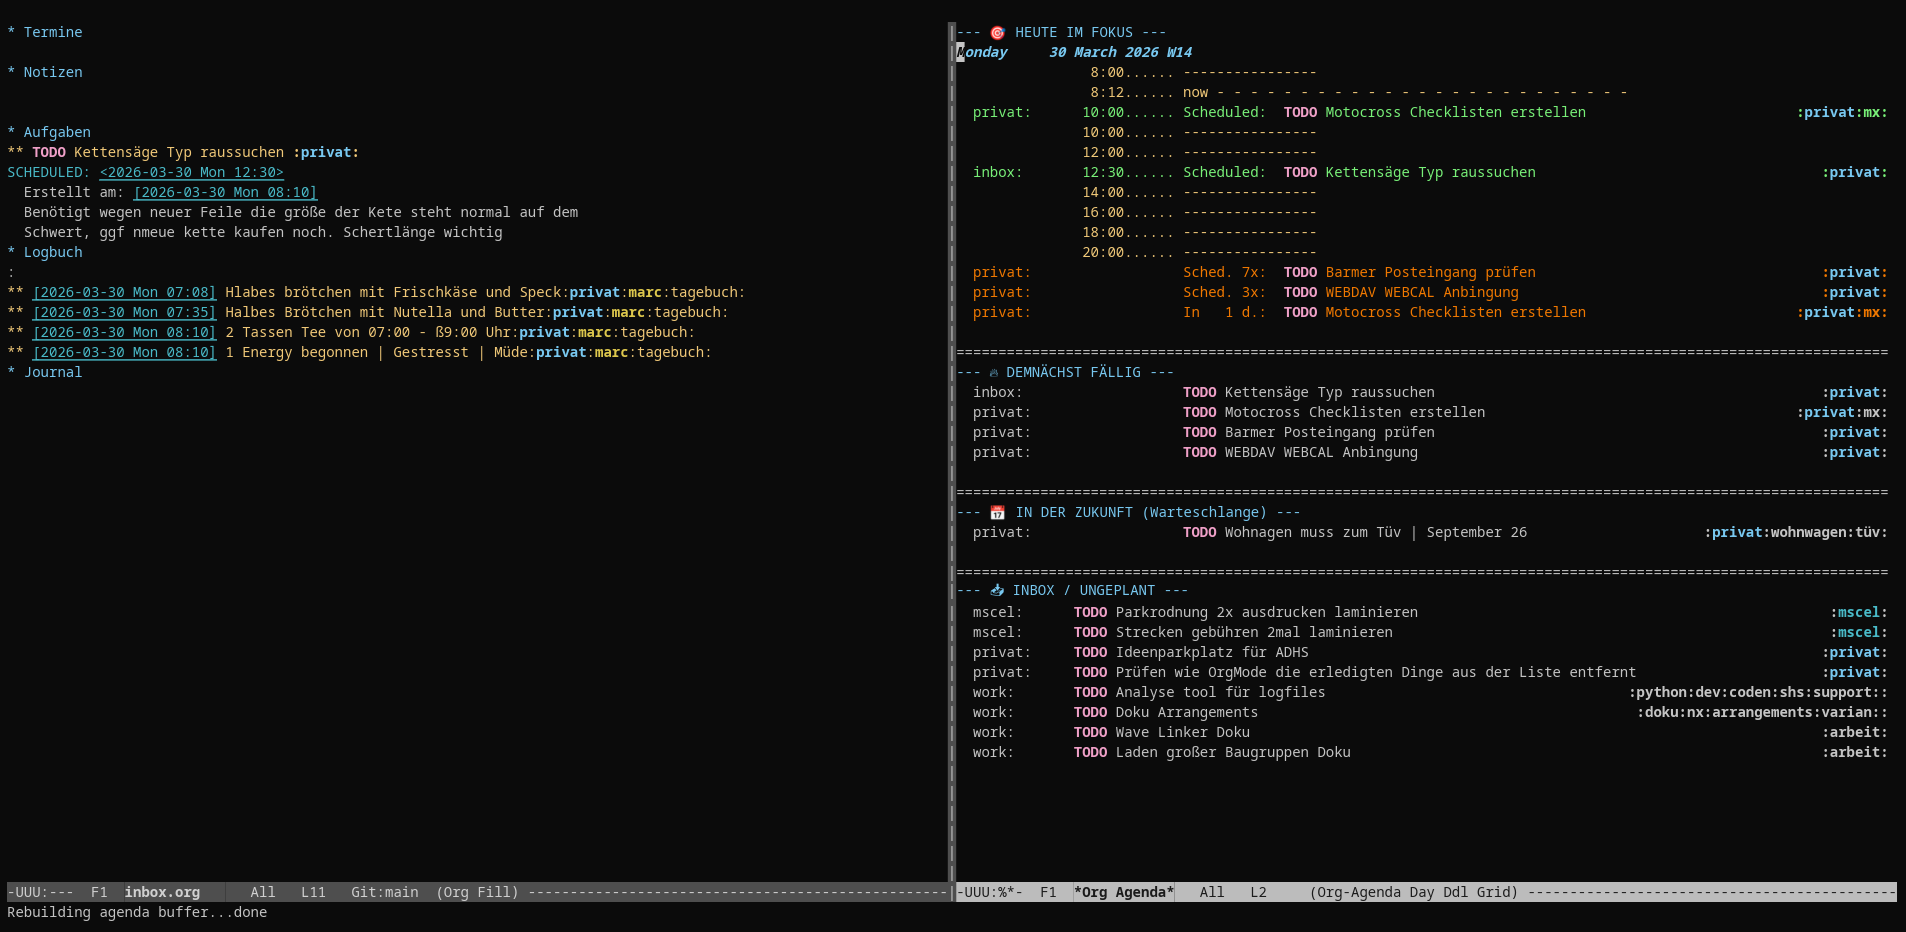Viewport: 1906px width, 932px height.
Task: Open the SCHEDULED timestamp 2026-03-30 Mon 12:30
Action: pos(191,173)
